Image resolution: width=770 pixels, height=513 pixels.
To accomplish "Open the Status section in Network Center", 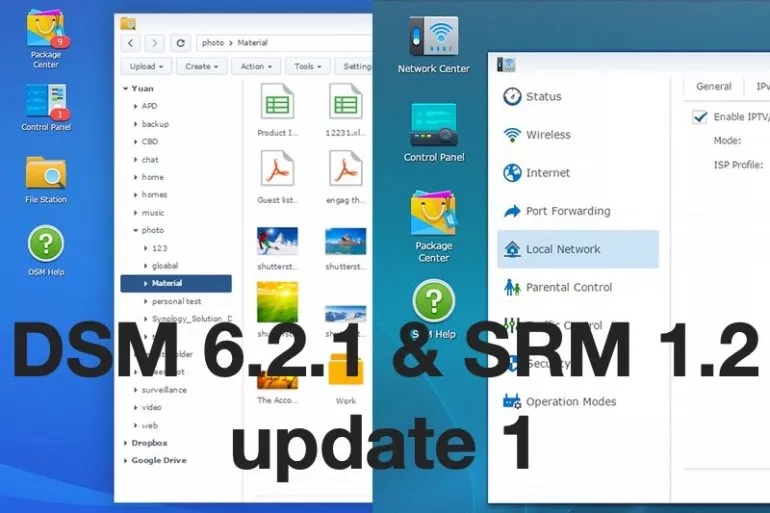I will click(578, 97).
